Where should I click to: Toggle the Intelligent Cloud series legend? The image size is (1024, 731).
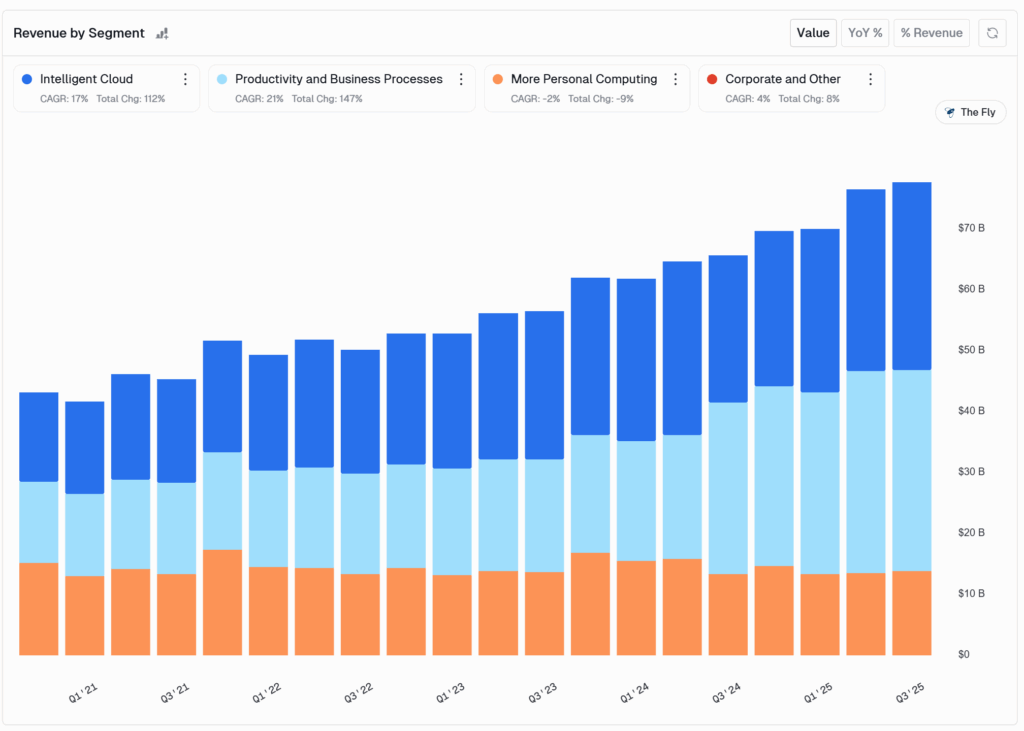coord(86,79)
